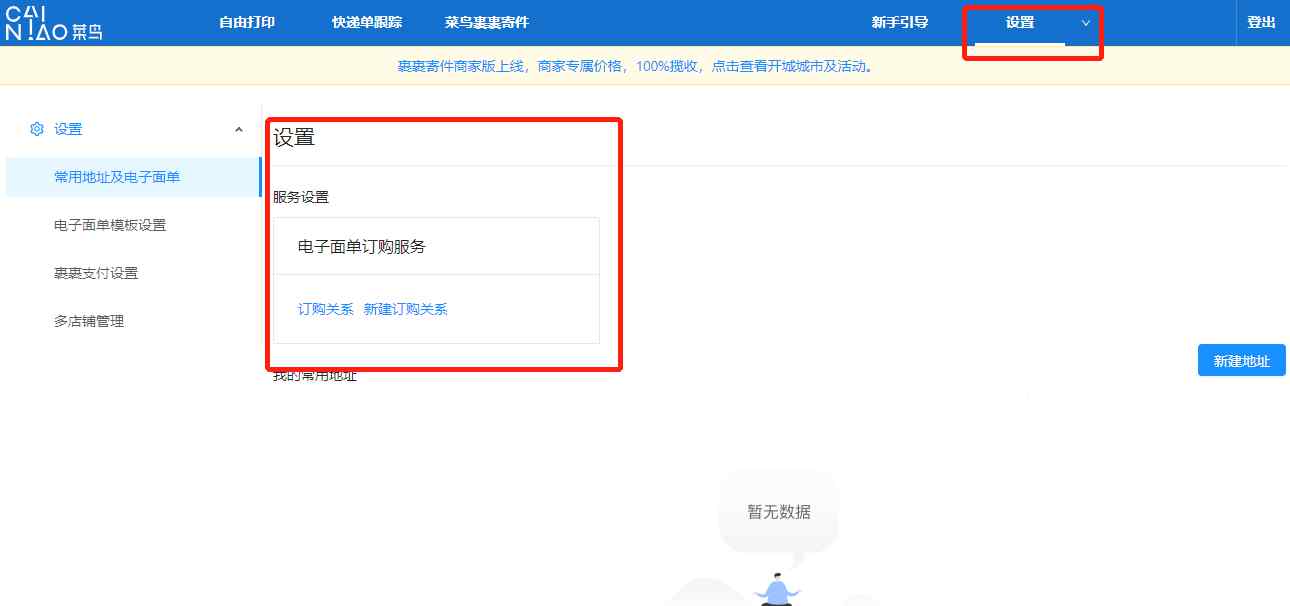Open the 自由打印 menu

(x=247, y=22)
